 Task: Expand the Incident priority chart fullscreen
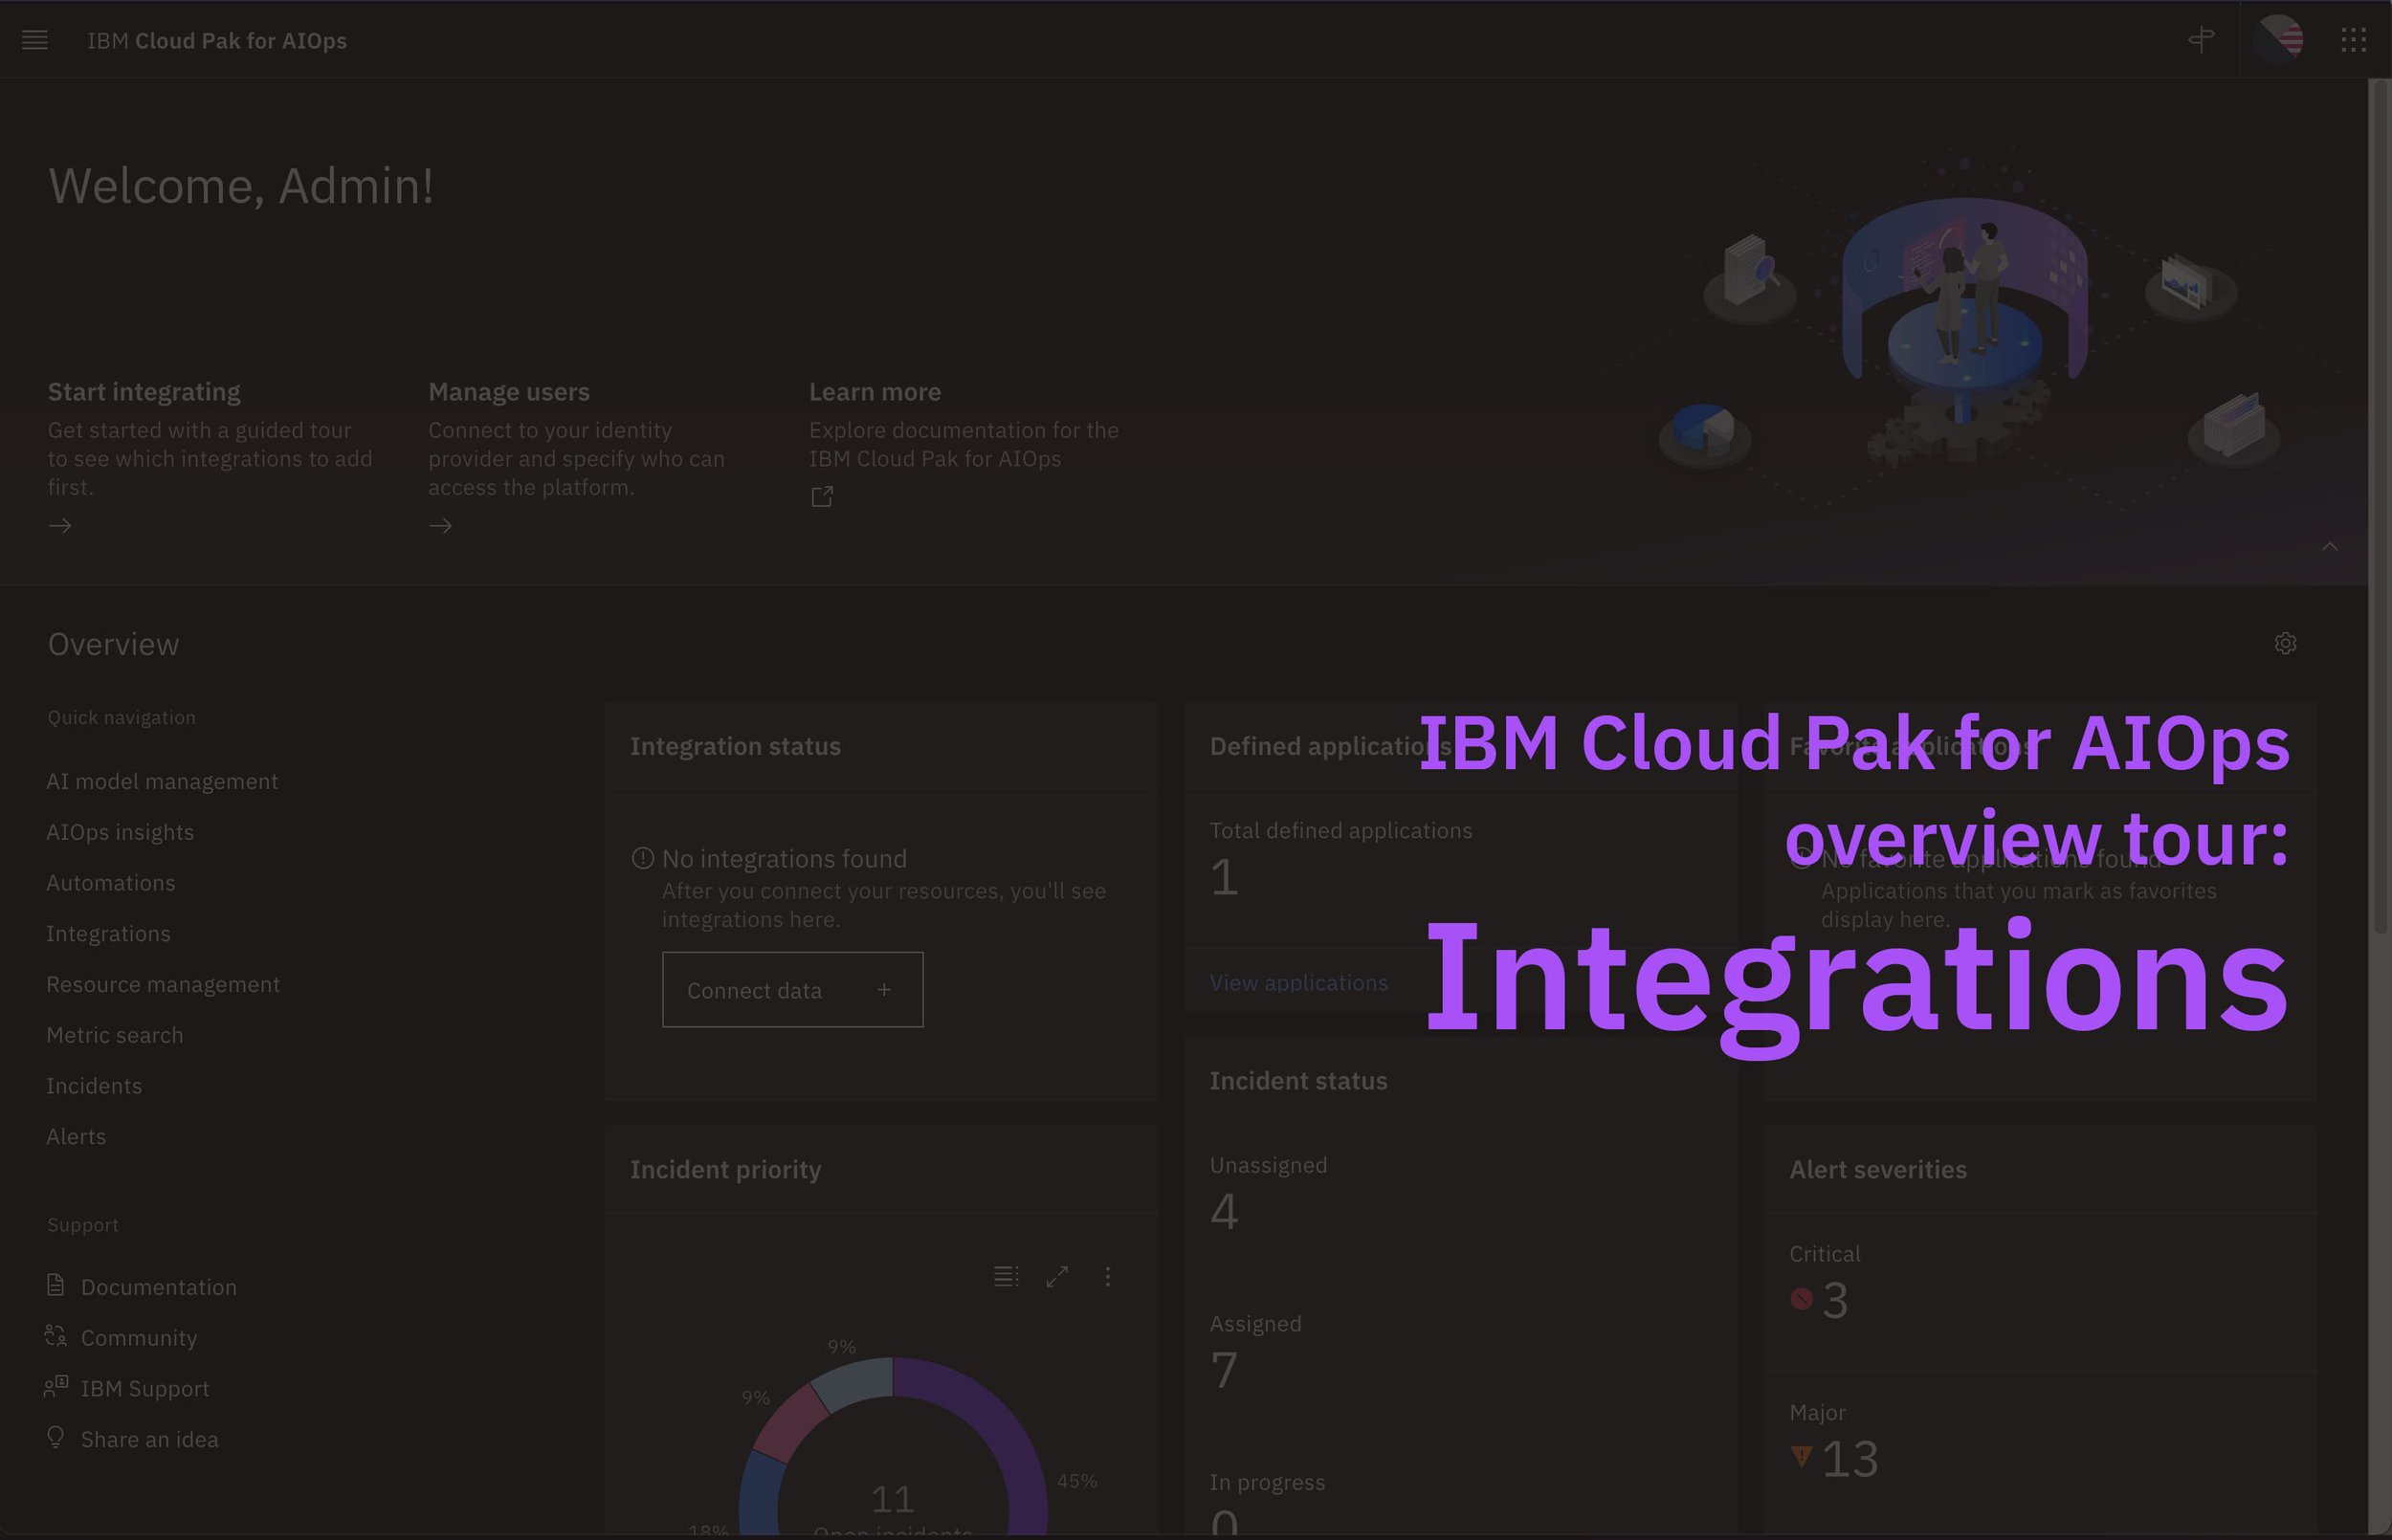[1057, 1276]
